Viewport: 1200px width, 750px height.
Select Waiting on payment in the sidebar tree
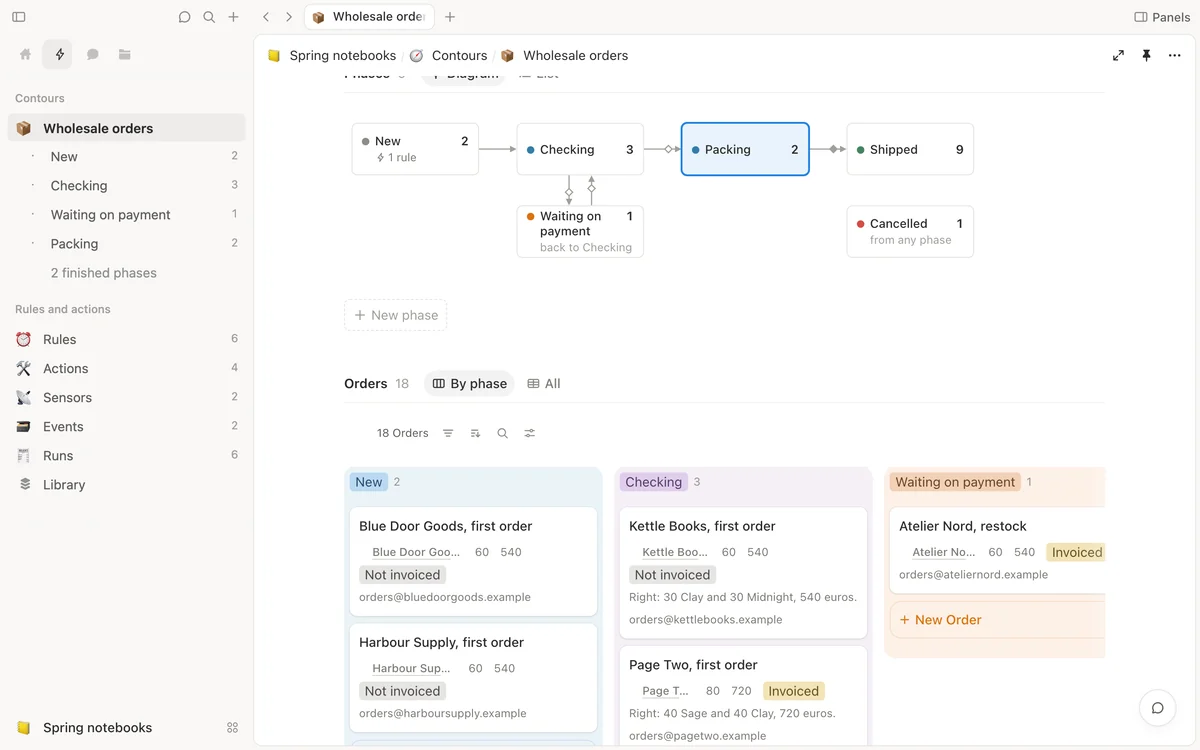[126, 214]
